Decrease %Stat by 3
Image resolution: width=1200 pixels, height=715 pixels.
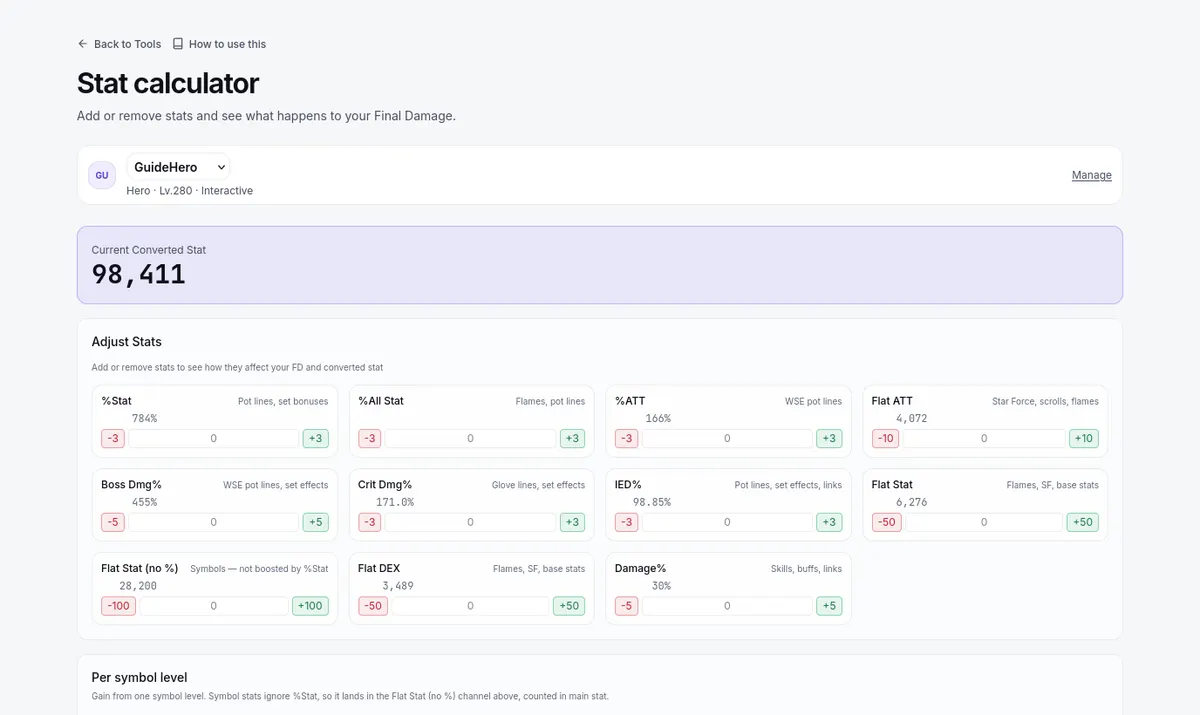pyautogui.click(x=113, y=438)
